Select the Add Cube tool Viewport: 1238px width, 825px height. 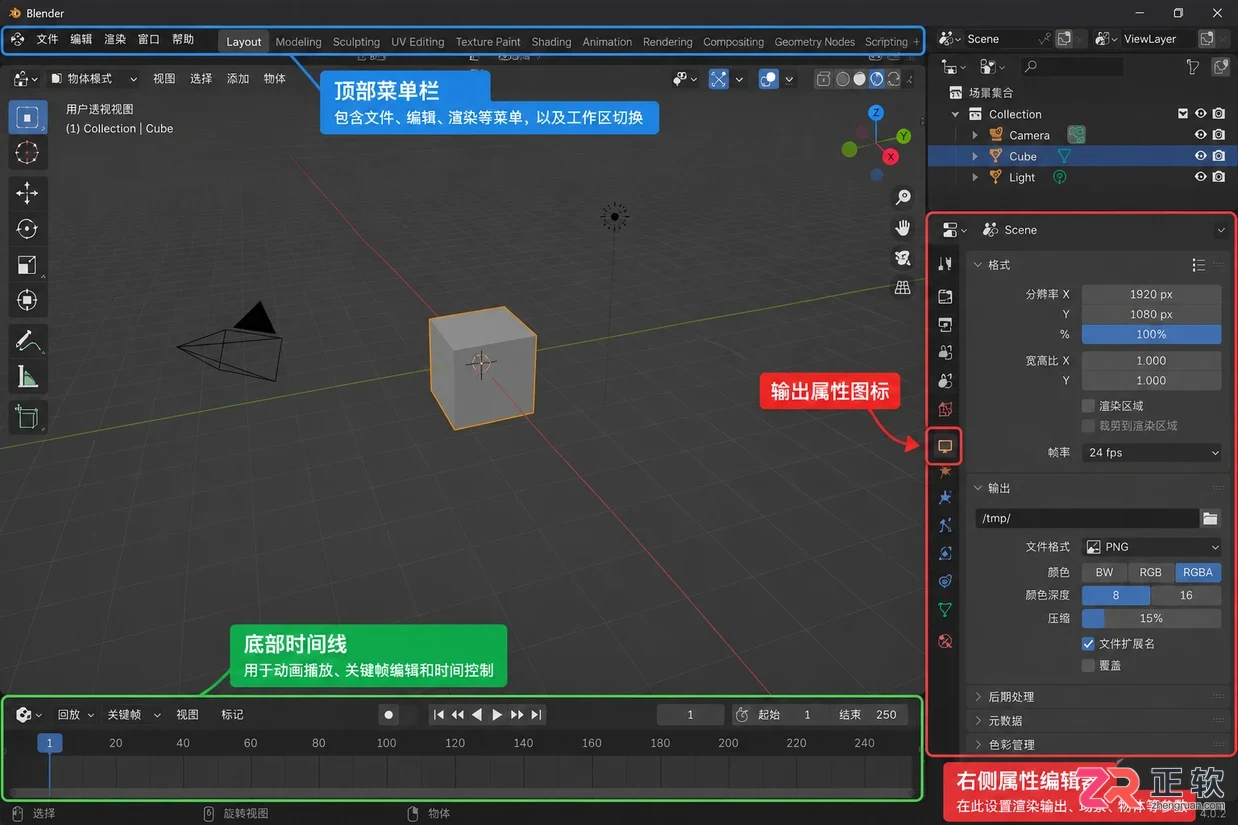click(27, 417)
